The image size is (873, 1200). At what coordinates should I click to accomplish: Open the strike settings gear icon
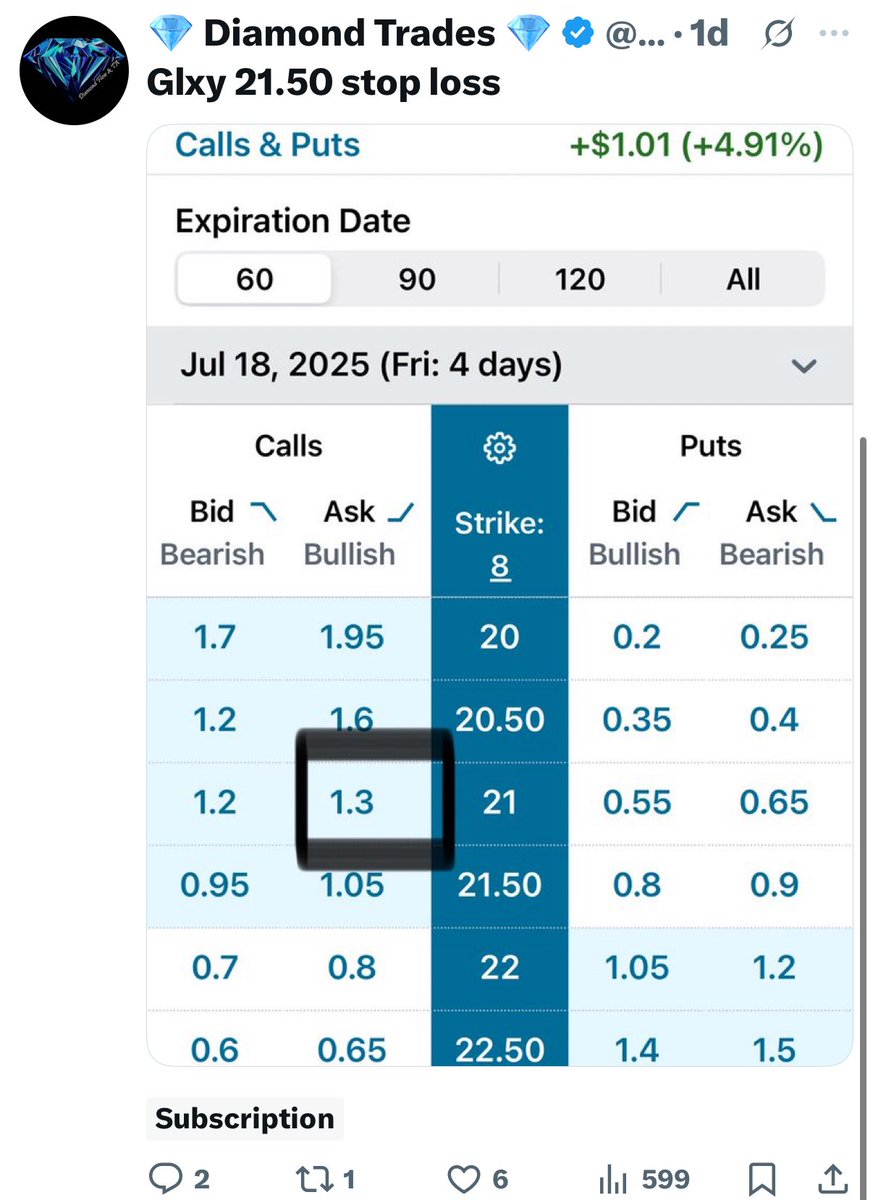[499, 448]
